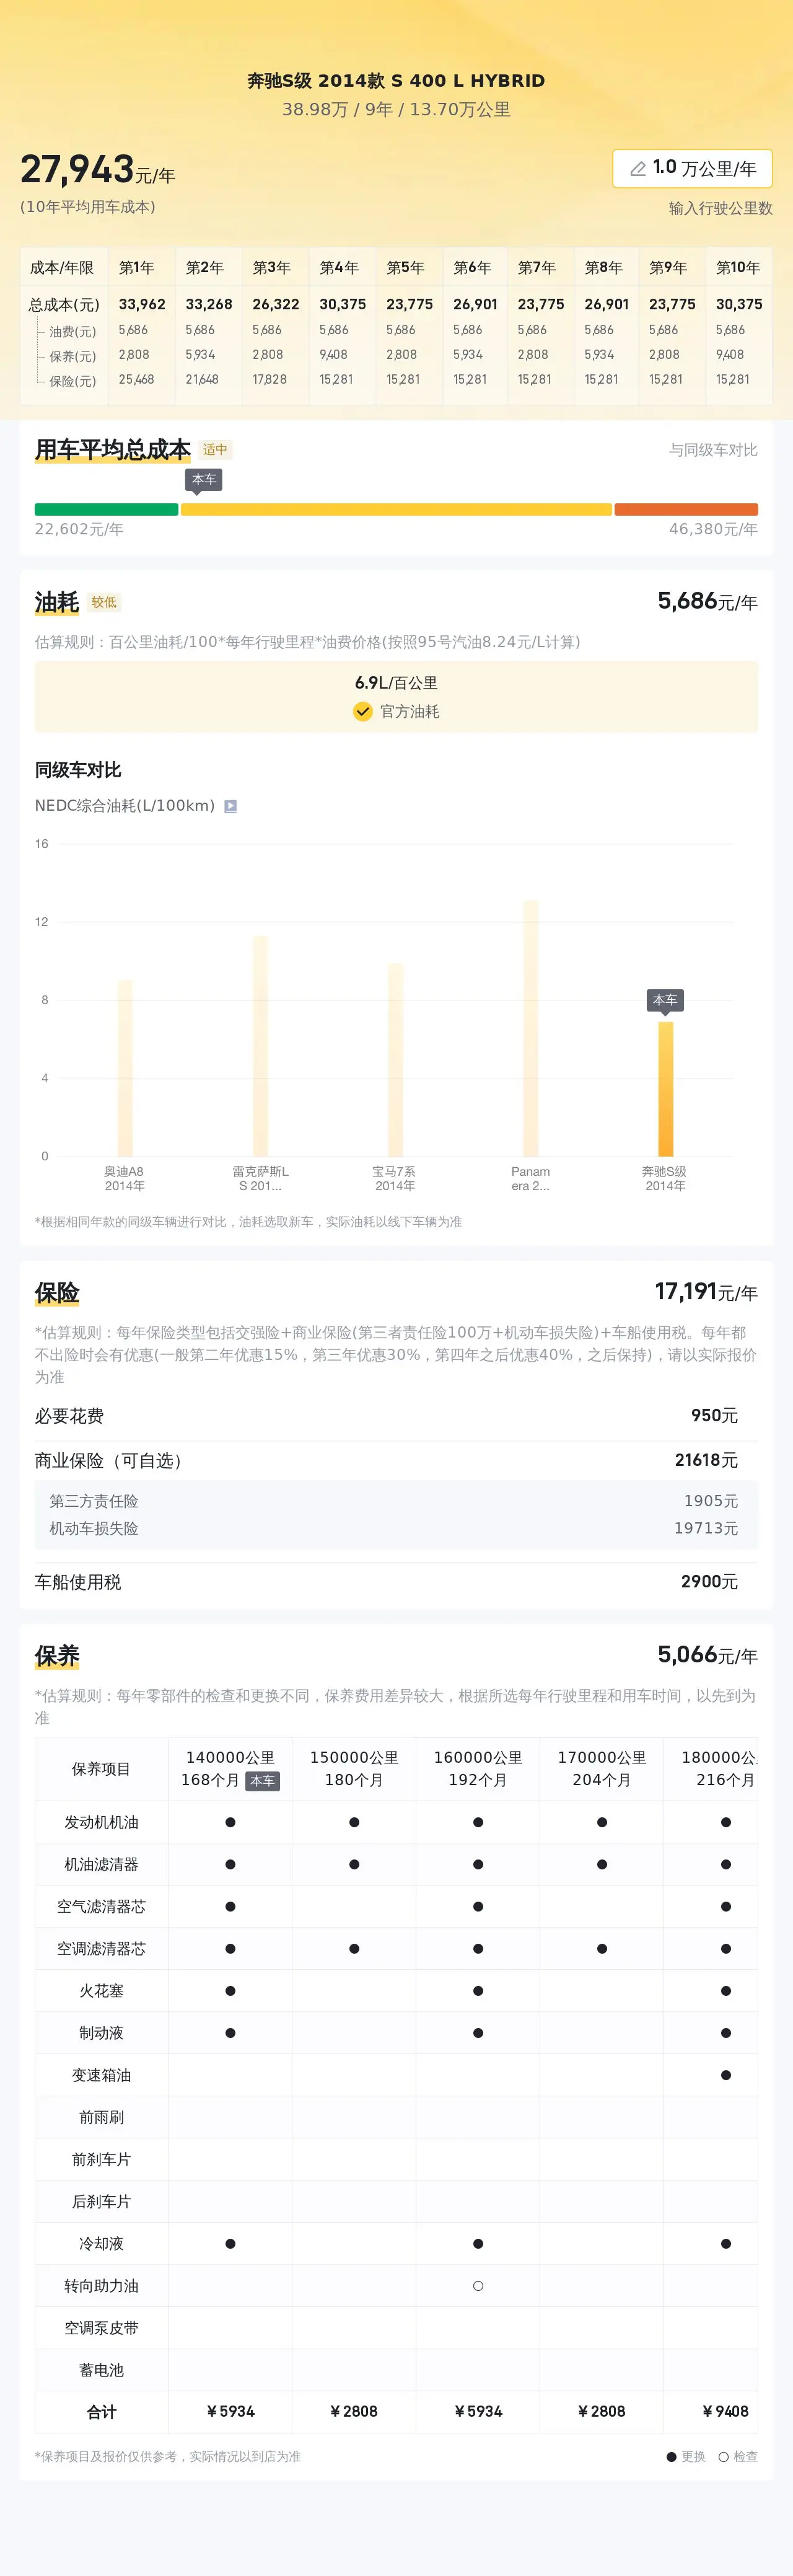Click the 5,066元/年 maintenance total
The image size is (793, 2576).
coord(707,1655)
